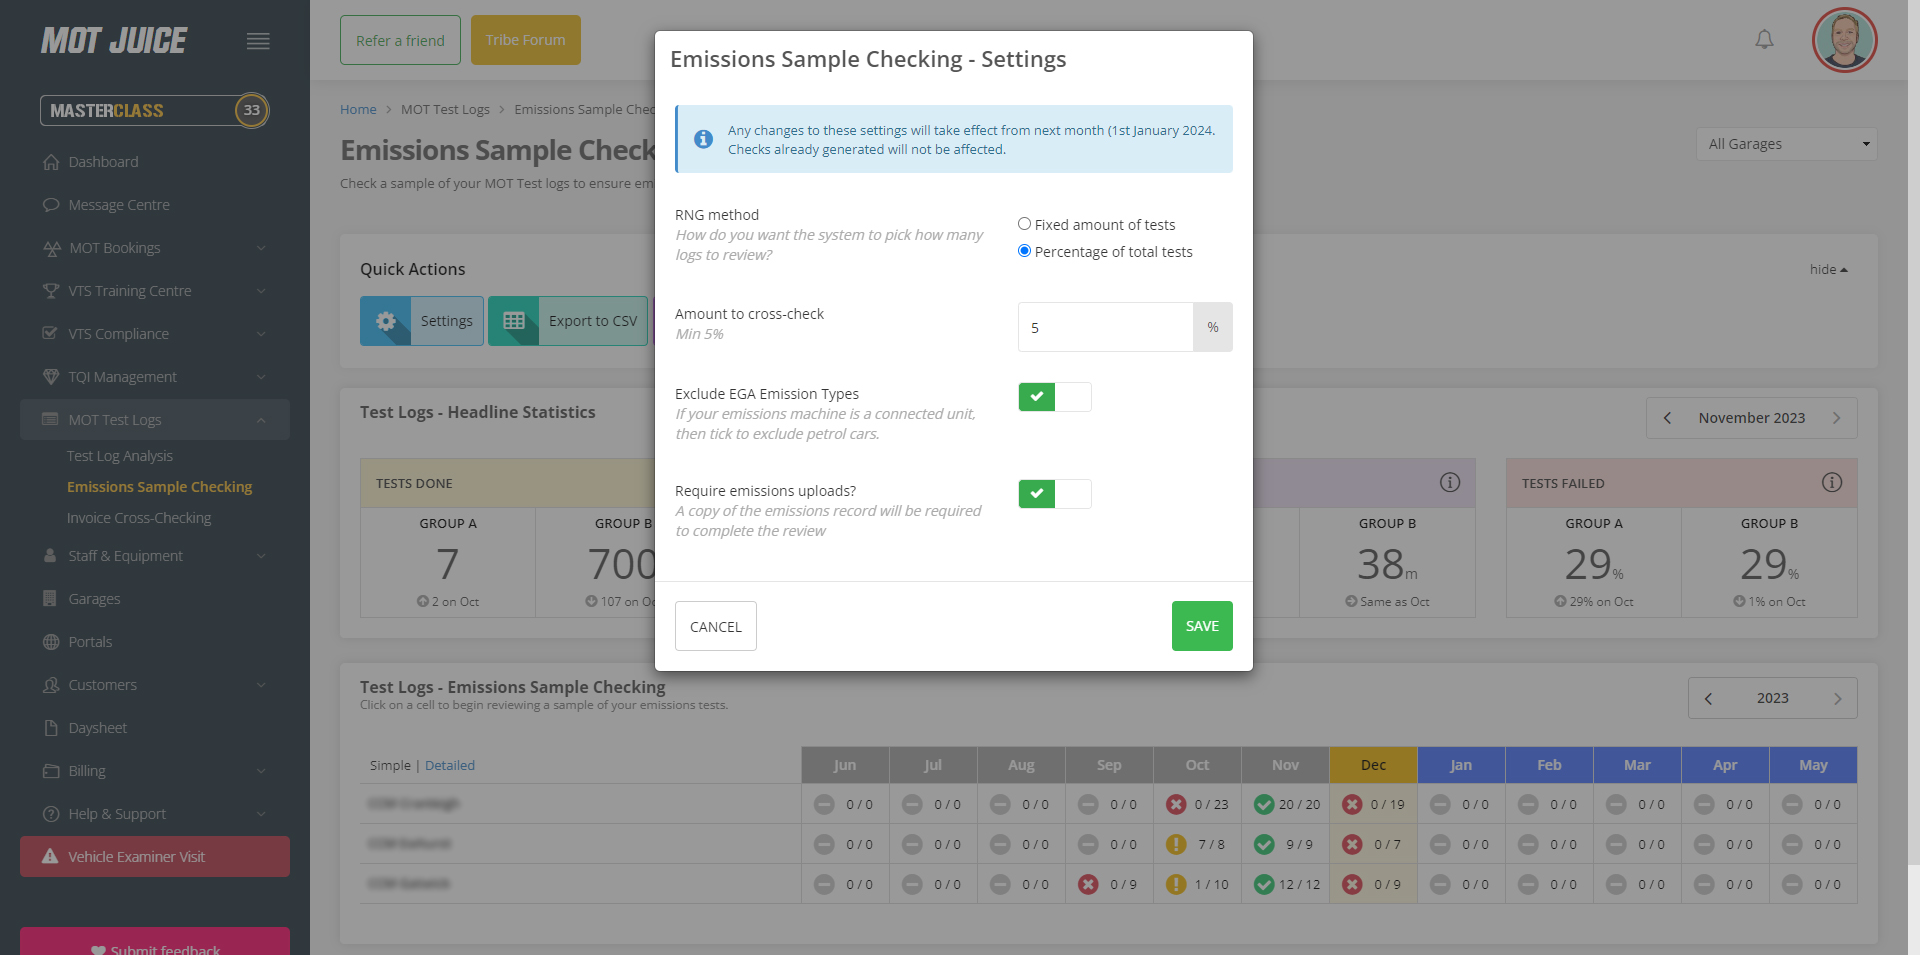Click green check status for Nov 12 / 12
Image resolution: width=1920 pixels, height=955 pixels.
coord(1264,884)
